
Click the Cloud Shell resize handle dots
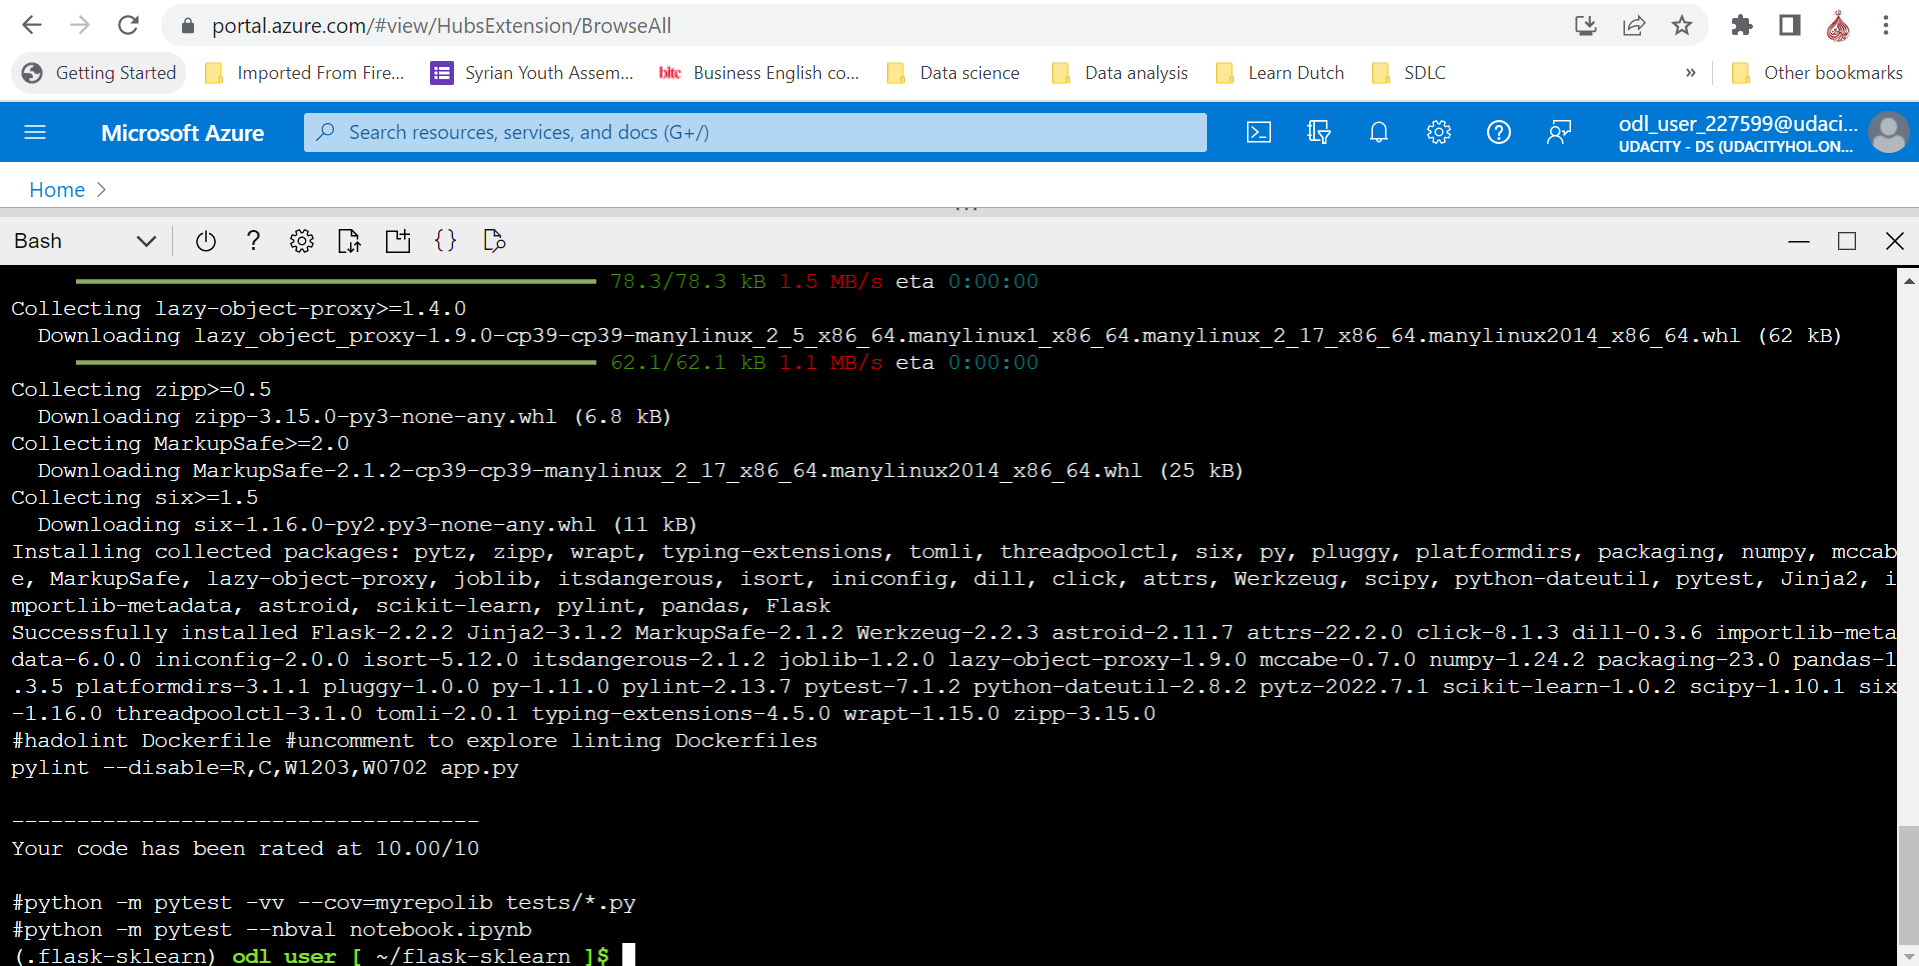click(966, 209)
